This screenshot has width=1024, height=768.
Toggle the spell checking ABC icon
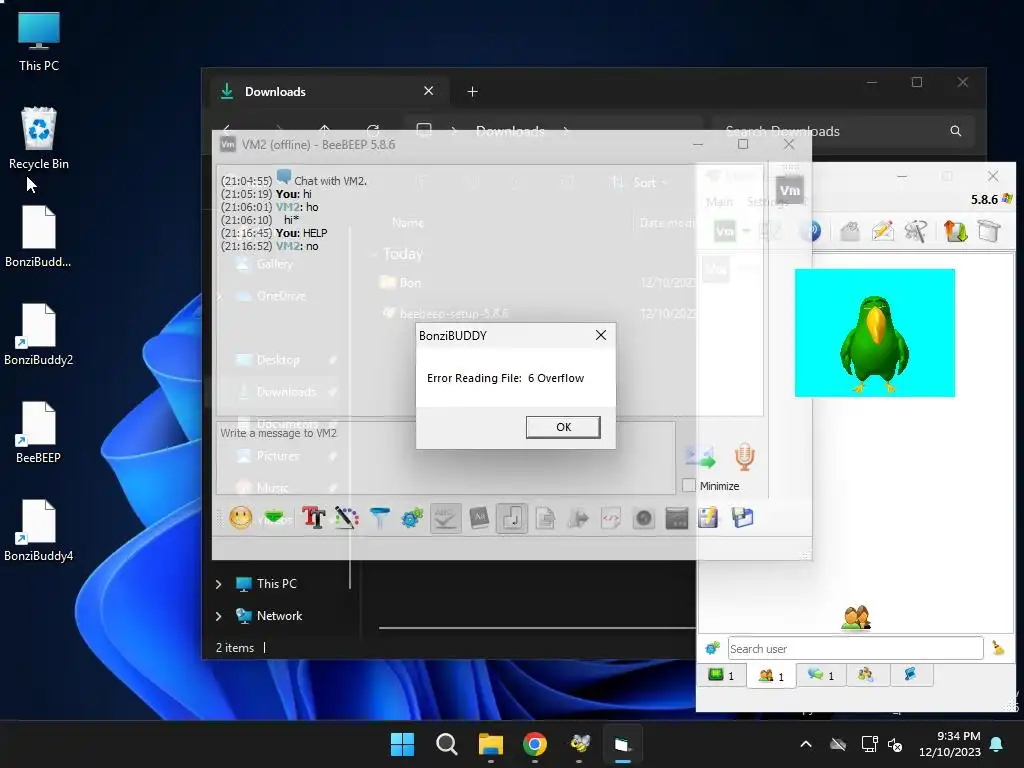(445, 518)
